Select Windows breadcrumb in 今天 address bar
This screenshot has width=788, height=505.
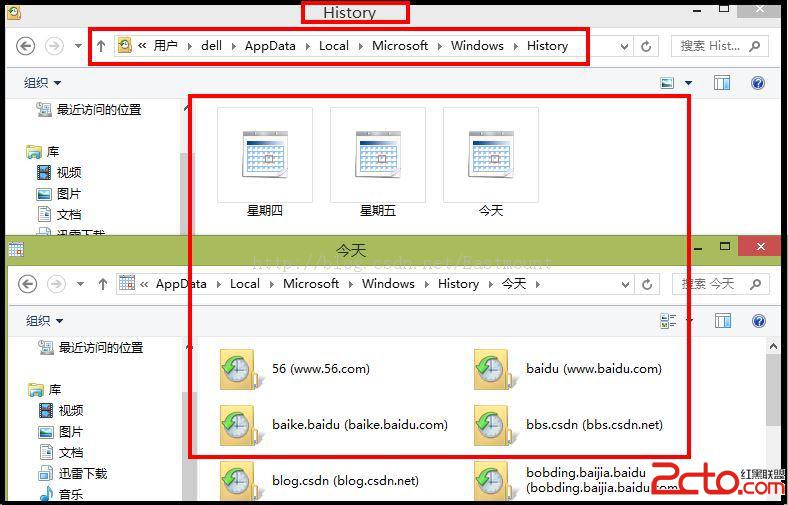click(388, 284)
